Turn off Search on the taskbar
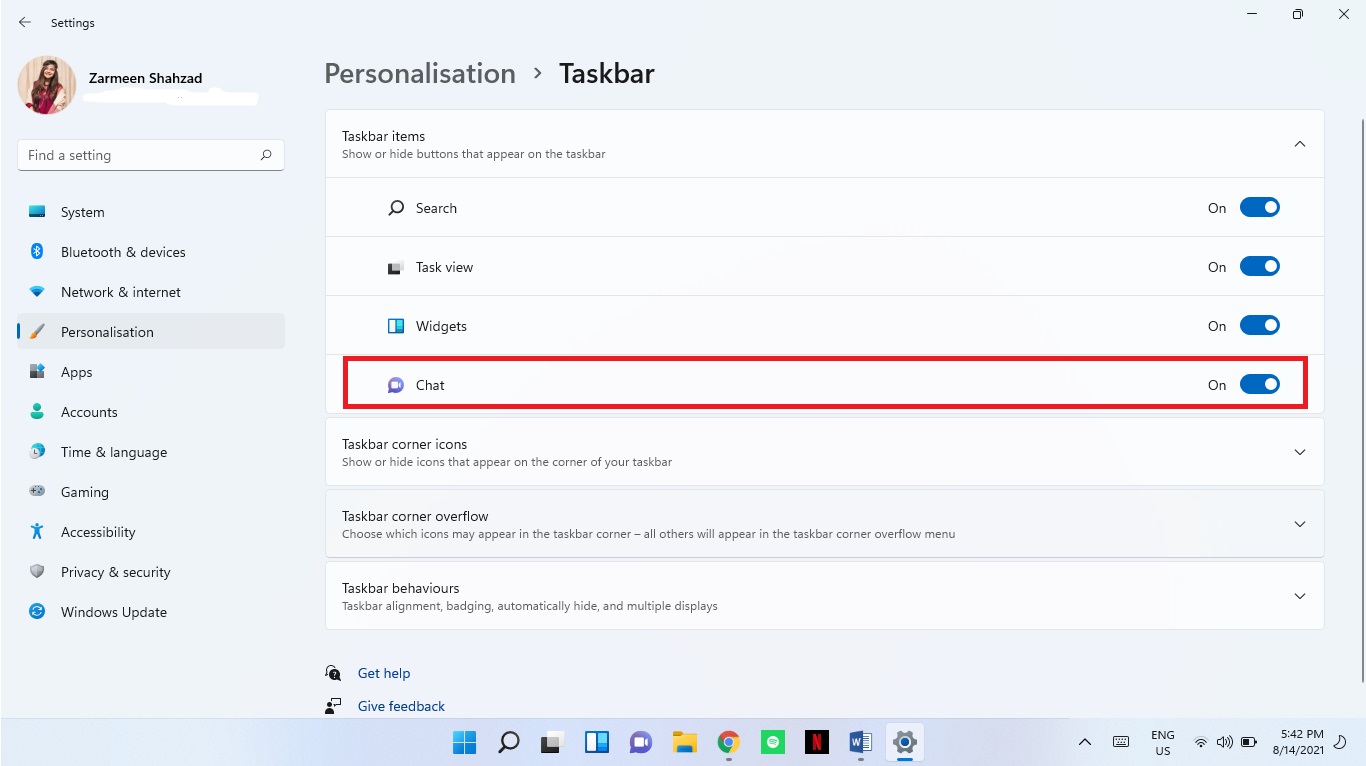The height and width of the screenshot is (766, 1366). click(1260, 207)
